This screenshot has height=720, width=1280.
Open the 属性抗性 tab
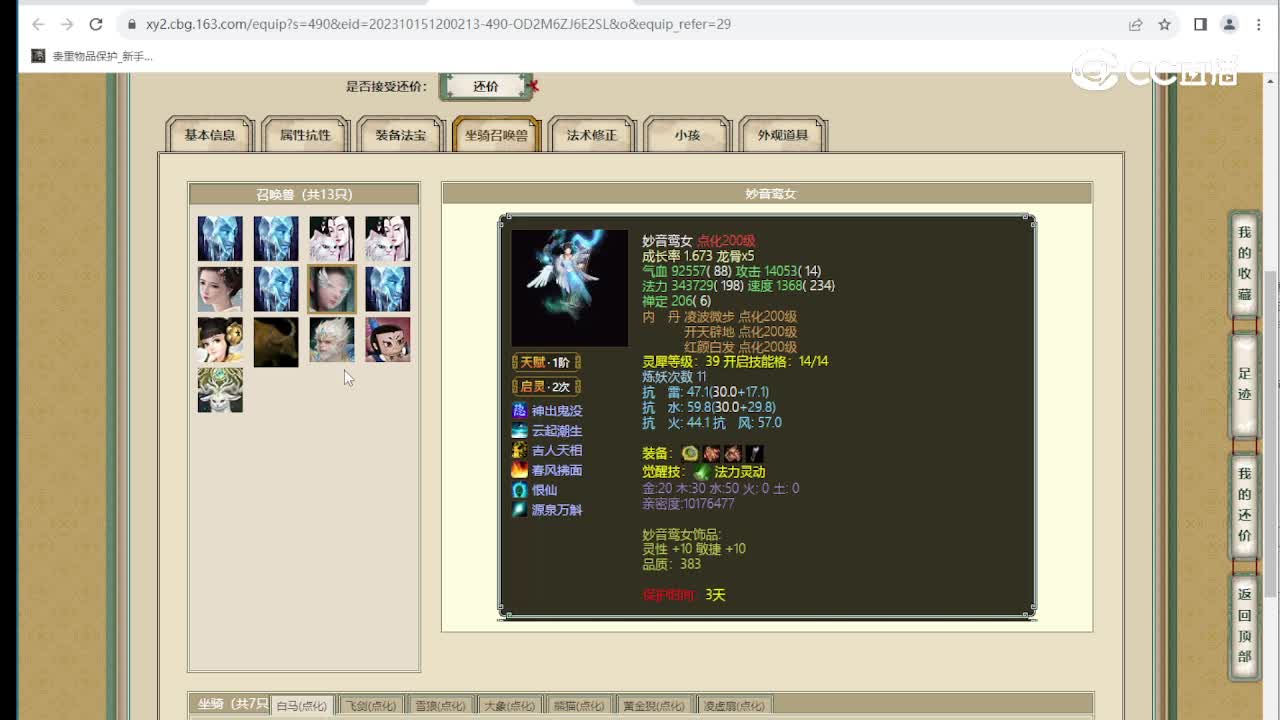coord(305,135)
